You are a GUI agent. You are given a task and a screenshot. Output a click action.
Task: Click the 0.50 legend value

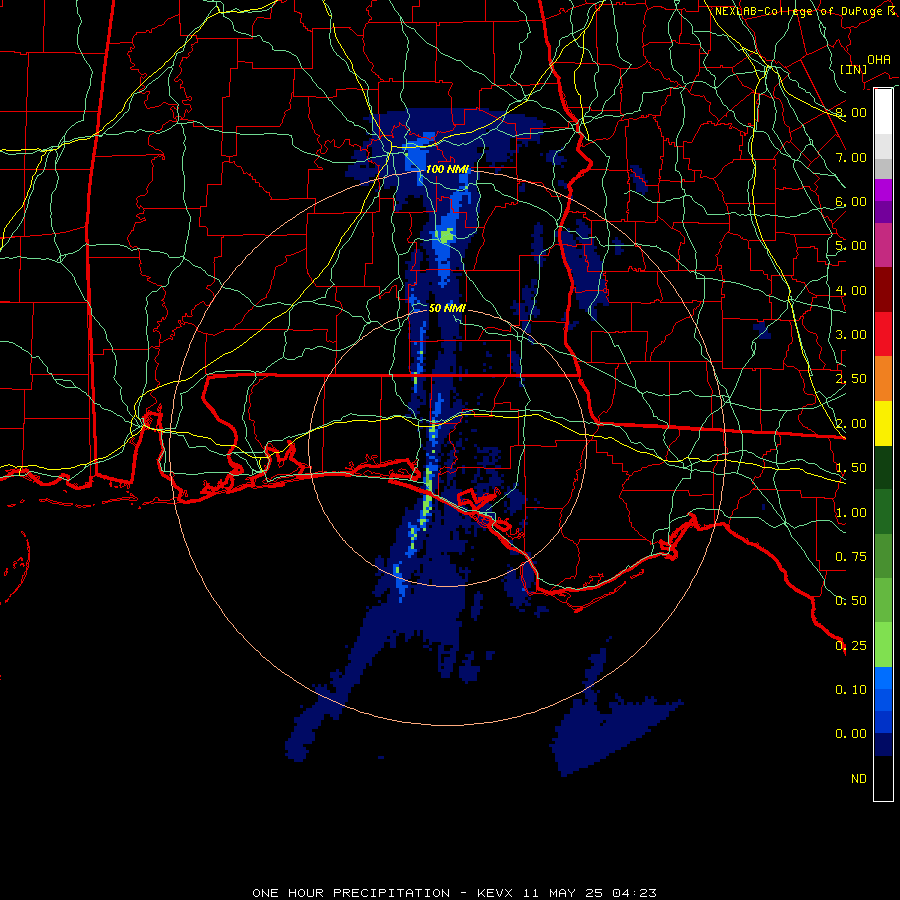coord(851,601)
